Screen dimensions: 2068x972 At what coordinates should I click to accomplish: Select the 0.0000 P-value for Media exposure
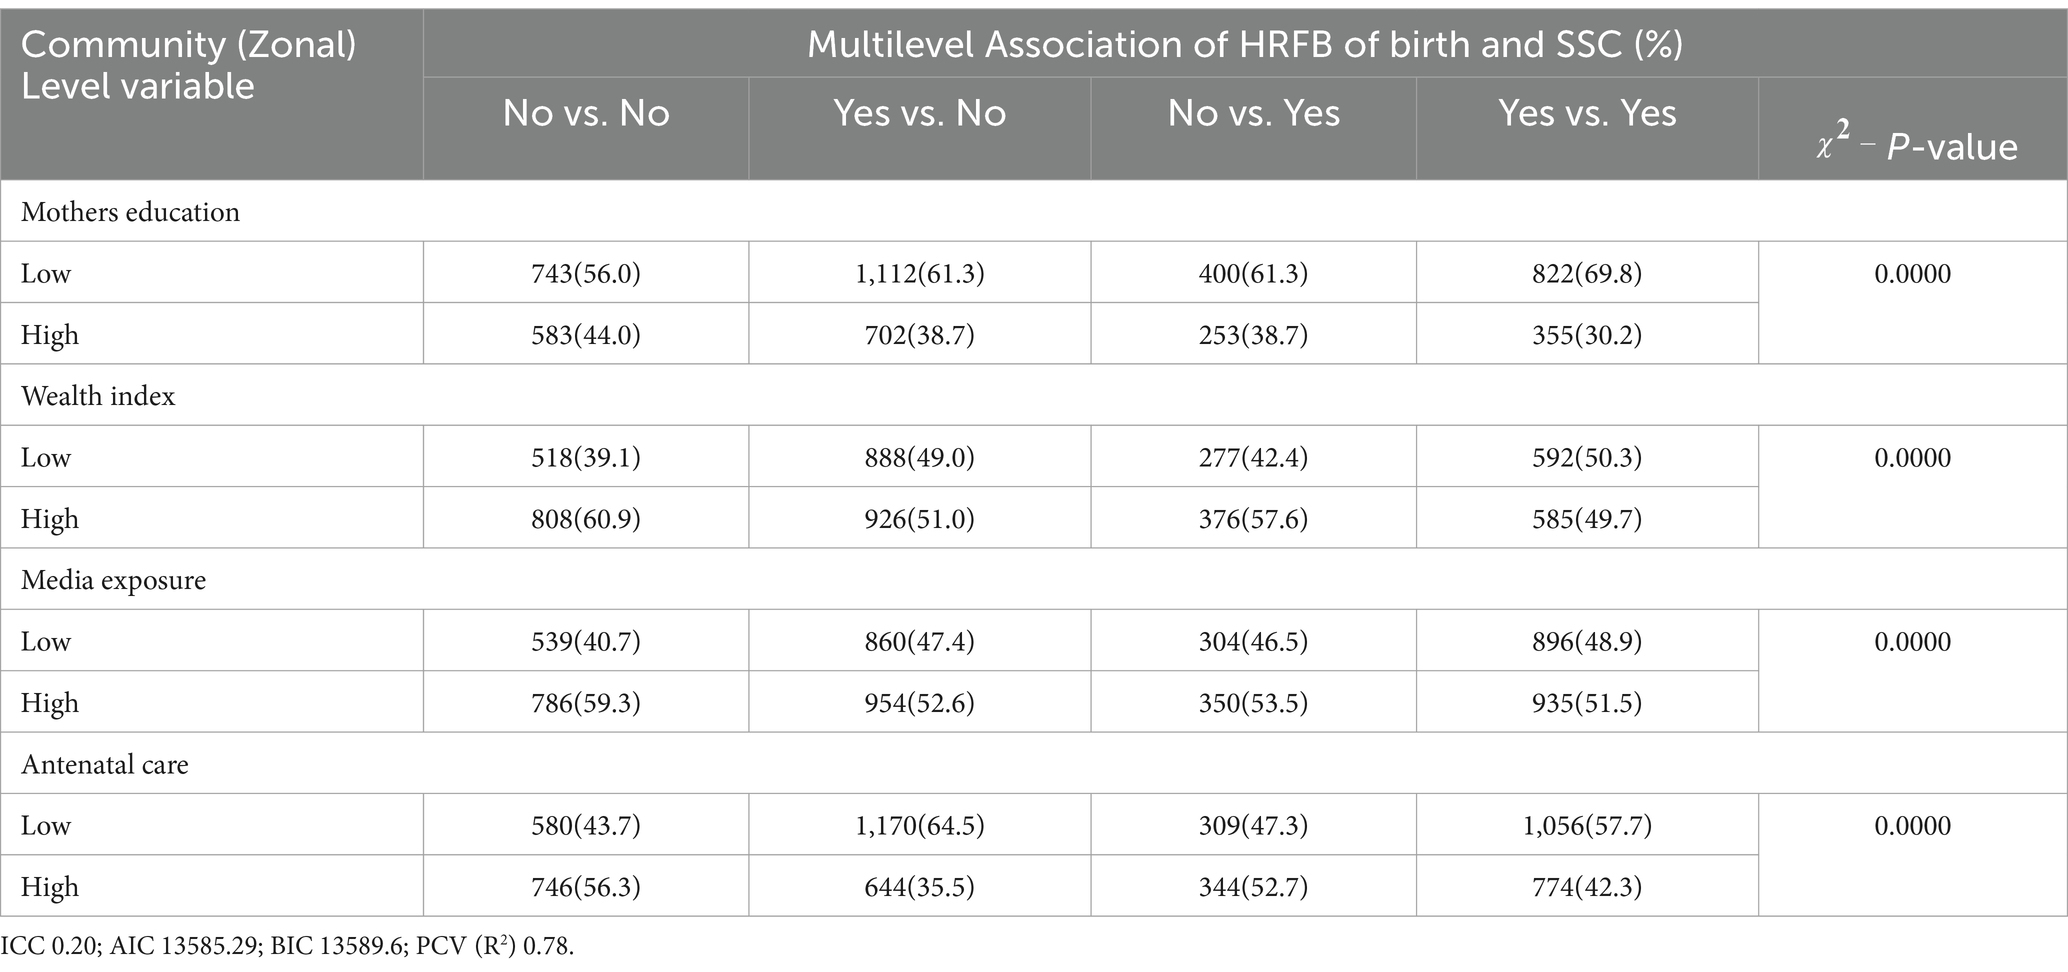pos(1912,642)
